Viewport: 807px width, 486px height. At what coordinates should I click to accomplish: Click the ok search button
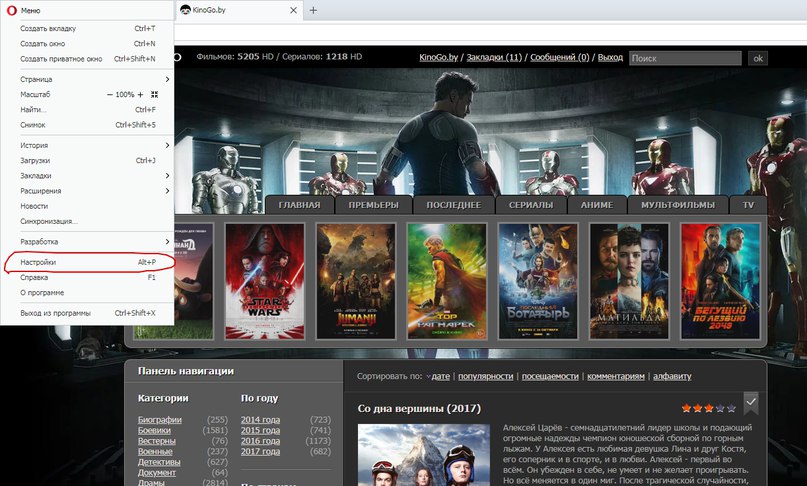pos(758,58)
